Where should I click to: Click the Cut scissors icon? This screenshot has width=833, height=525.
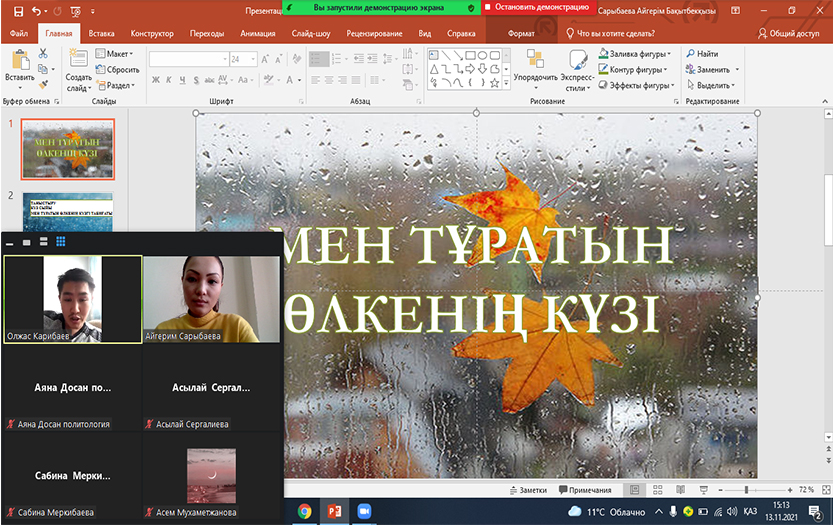point(44,54)
